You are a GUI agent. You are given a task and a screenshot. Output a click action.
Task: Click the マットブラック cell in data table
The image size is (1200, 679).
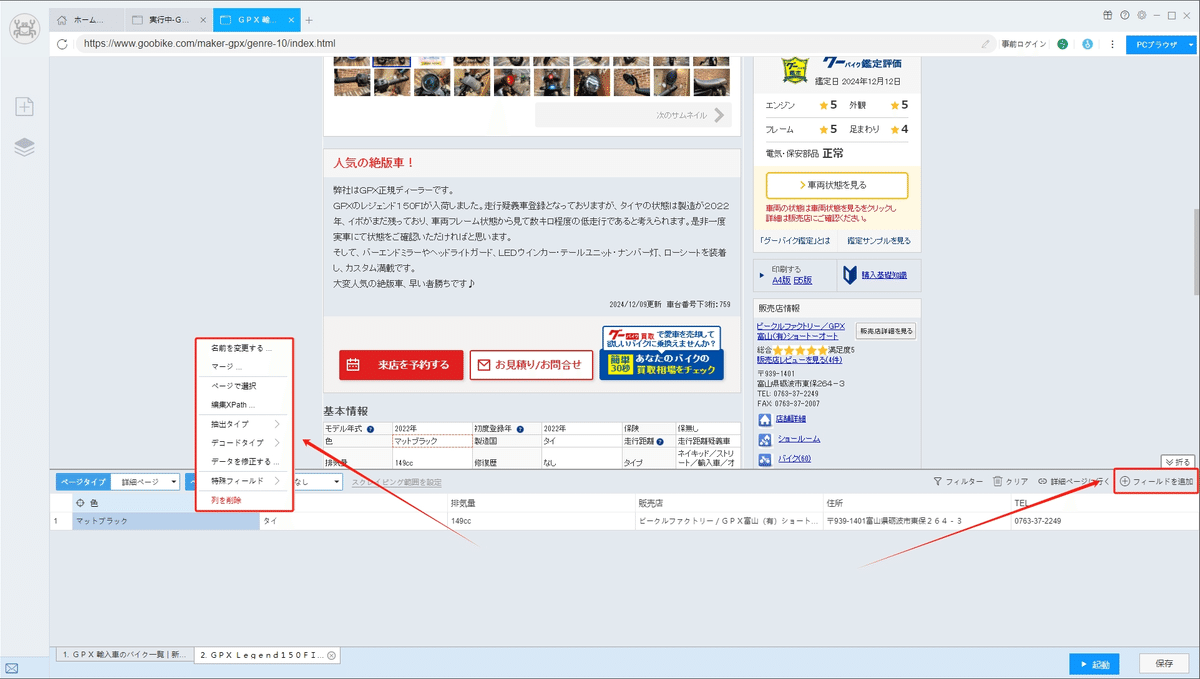tap(166, 521)
